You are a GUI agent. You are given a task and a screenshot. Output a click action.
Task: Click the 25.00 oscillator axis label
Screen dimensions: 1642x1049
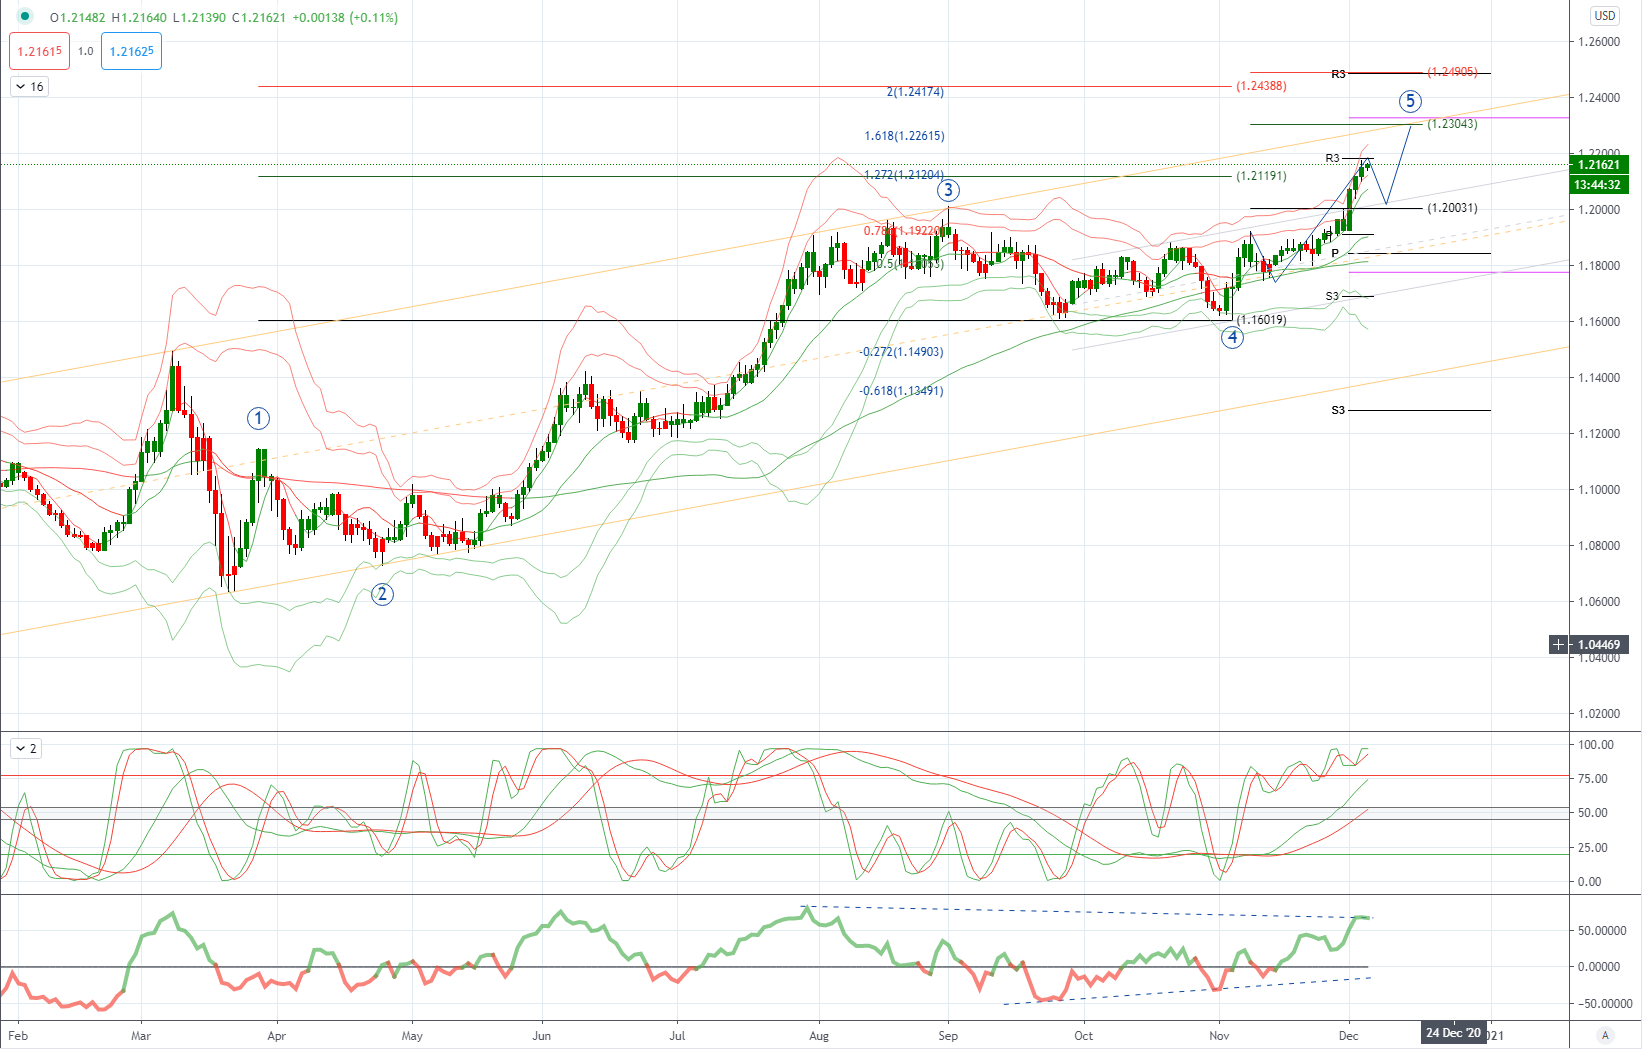(x=1593, y=848)
